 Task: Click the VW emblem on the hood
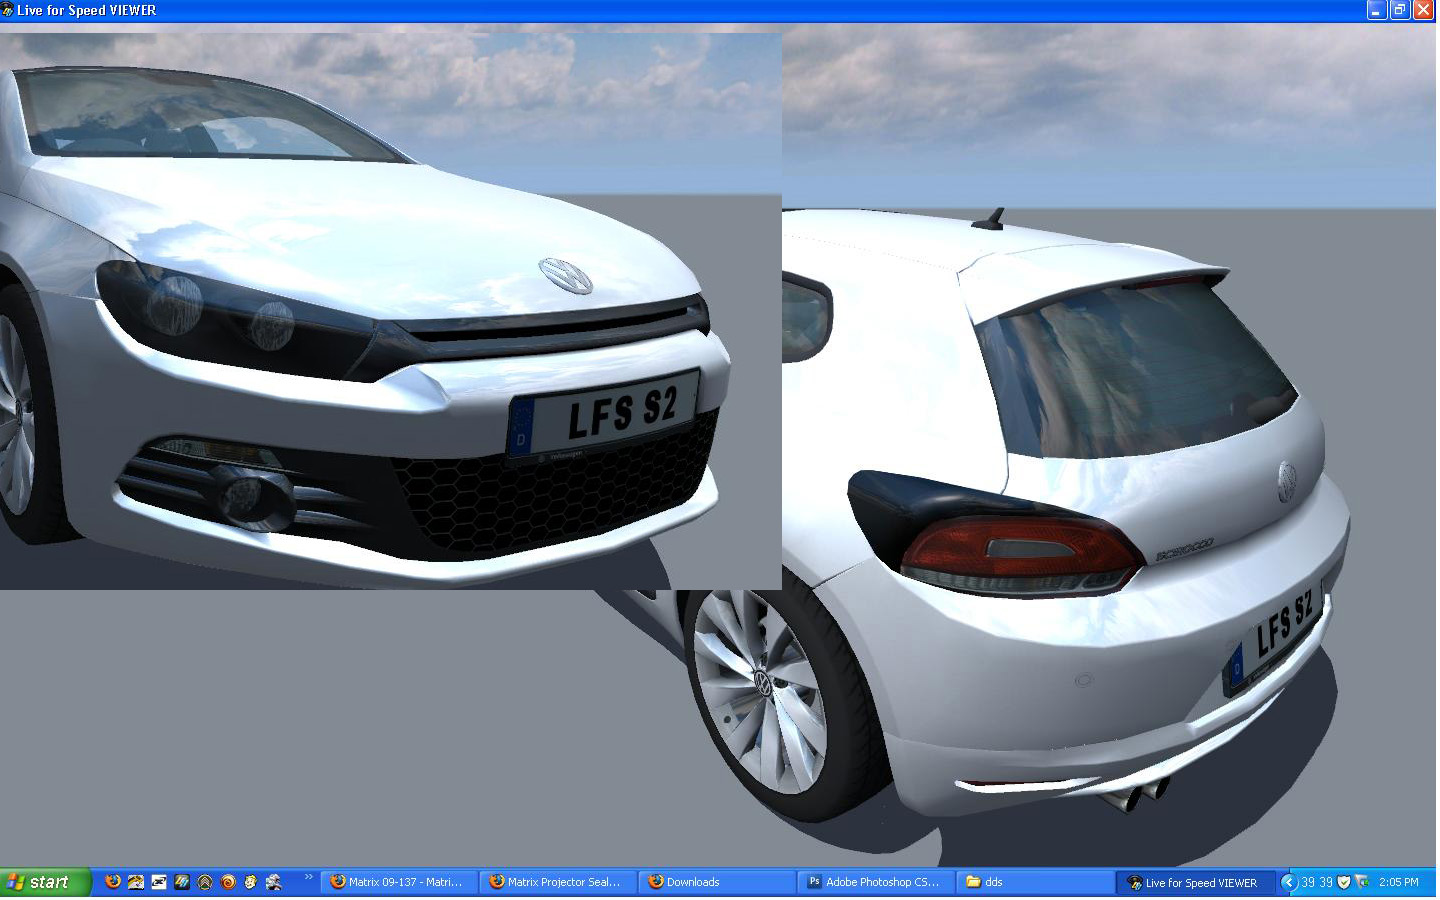(x=565, y=275)
